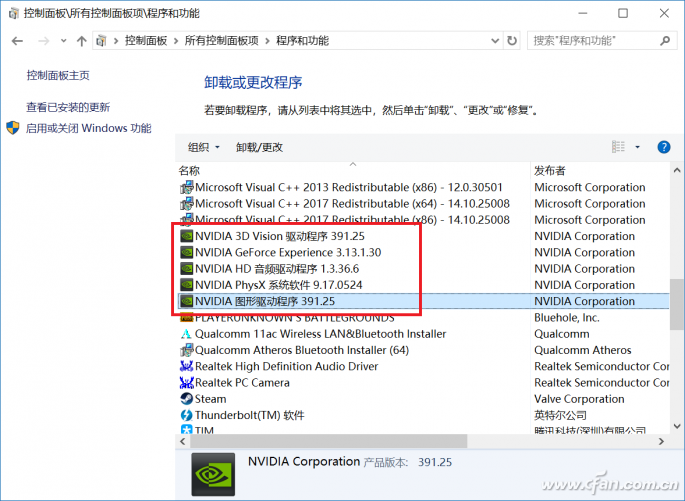Click the NVIDIA GeForce Experience icon
The width and height of the screenshot is (685, 501).
(x=186, y=252)
